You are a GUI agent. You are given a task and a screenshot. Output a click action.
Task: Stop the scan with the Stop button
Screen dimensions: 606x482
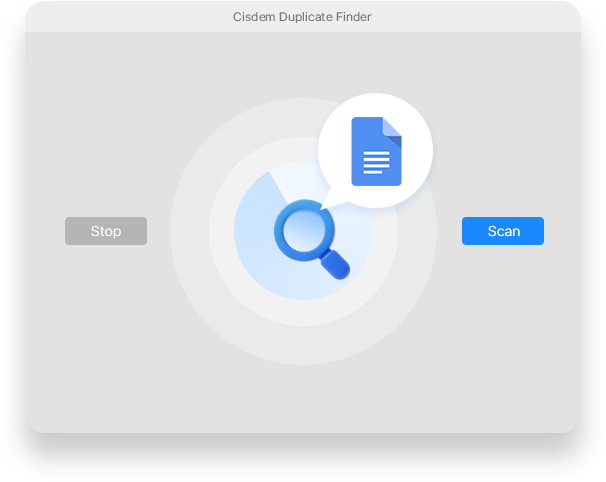coord(106,231)
